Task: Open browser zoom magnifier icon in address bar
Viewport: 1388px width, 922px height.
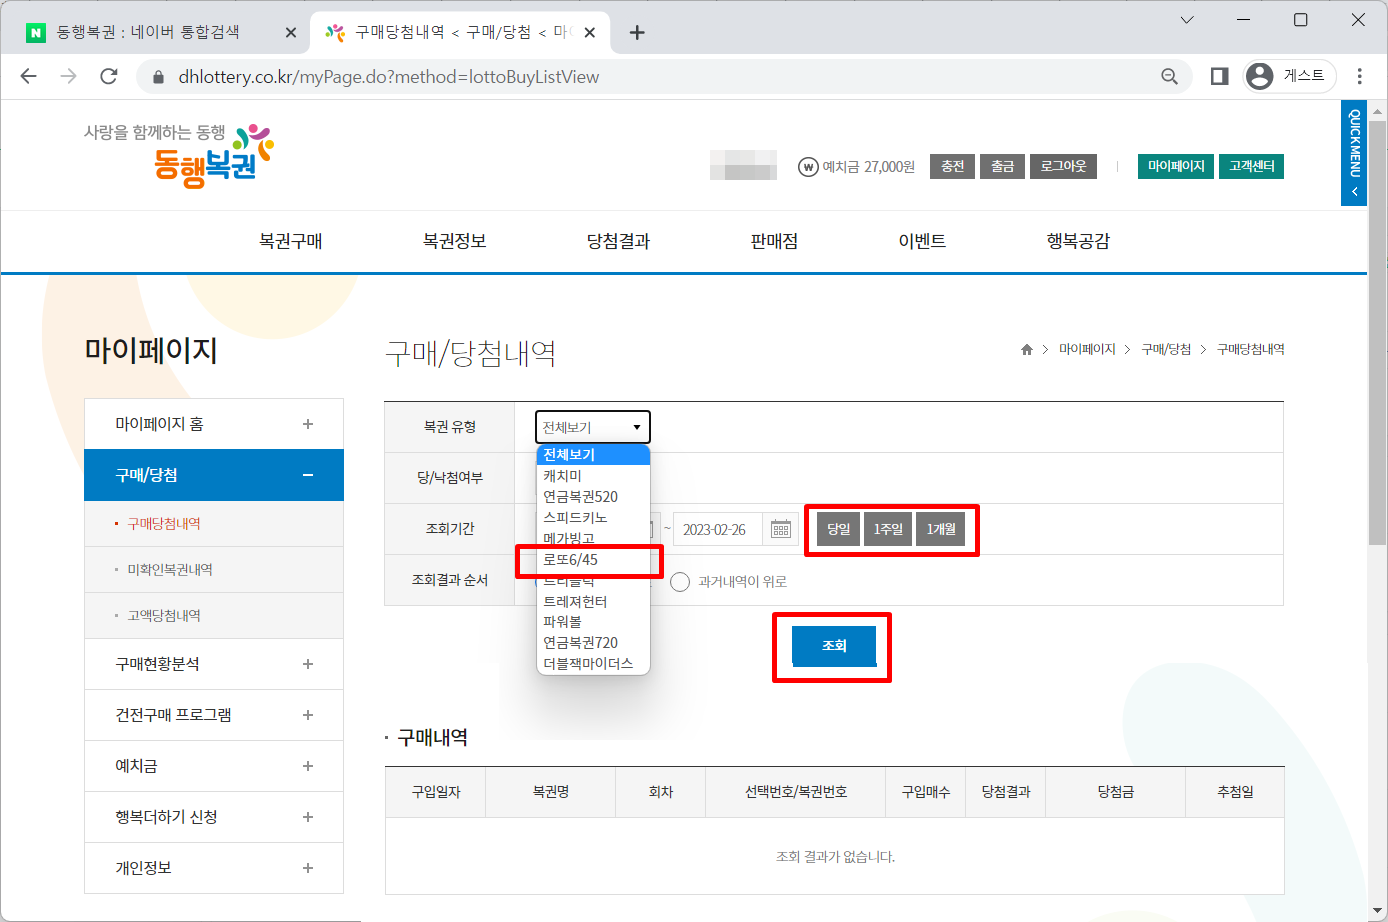Action: pyautogui.click(x=1169, y=77)
